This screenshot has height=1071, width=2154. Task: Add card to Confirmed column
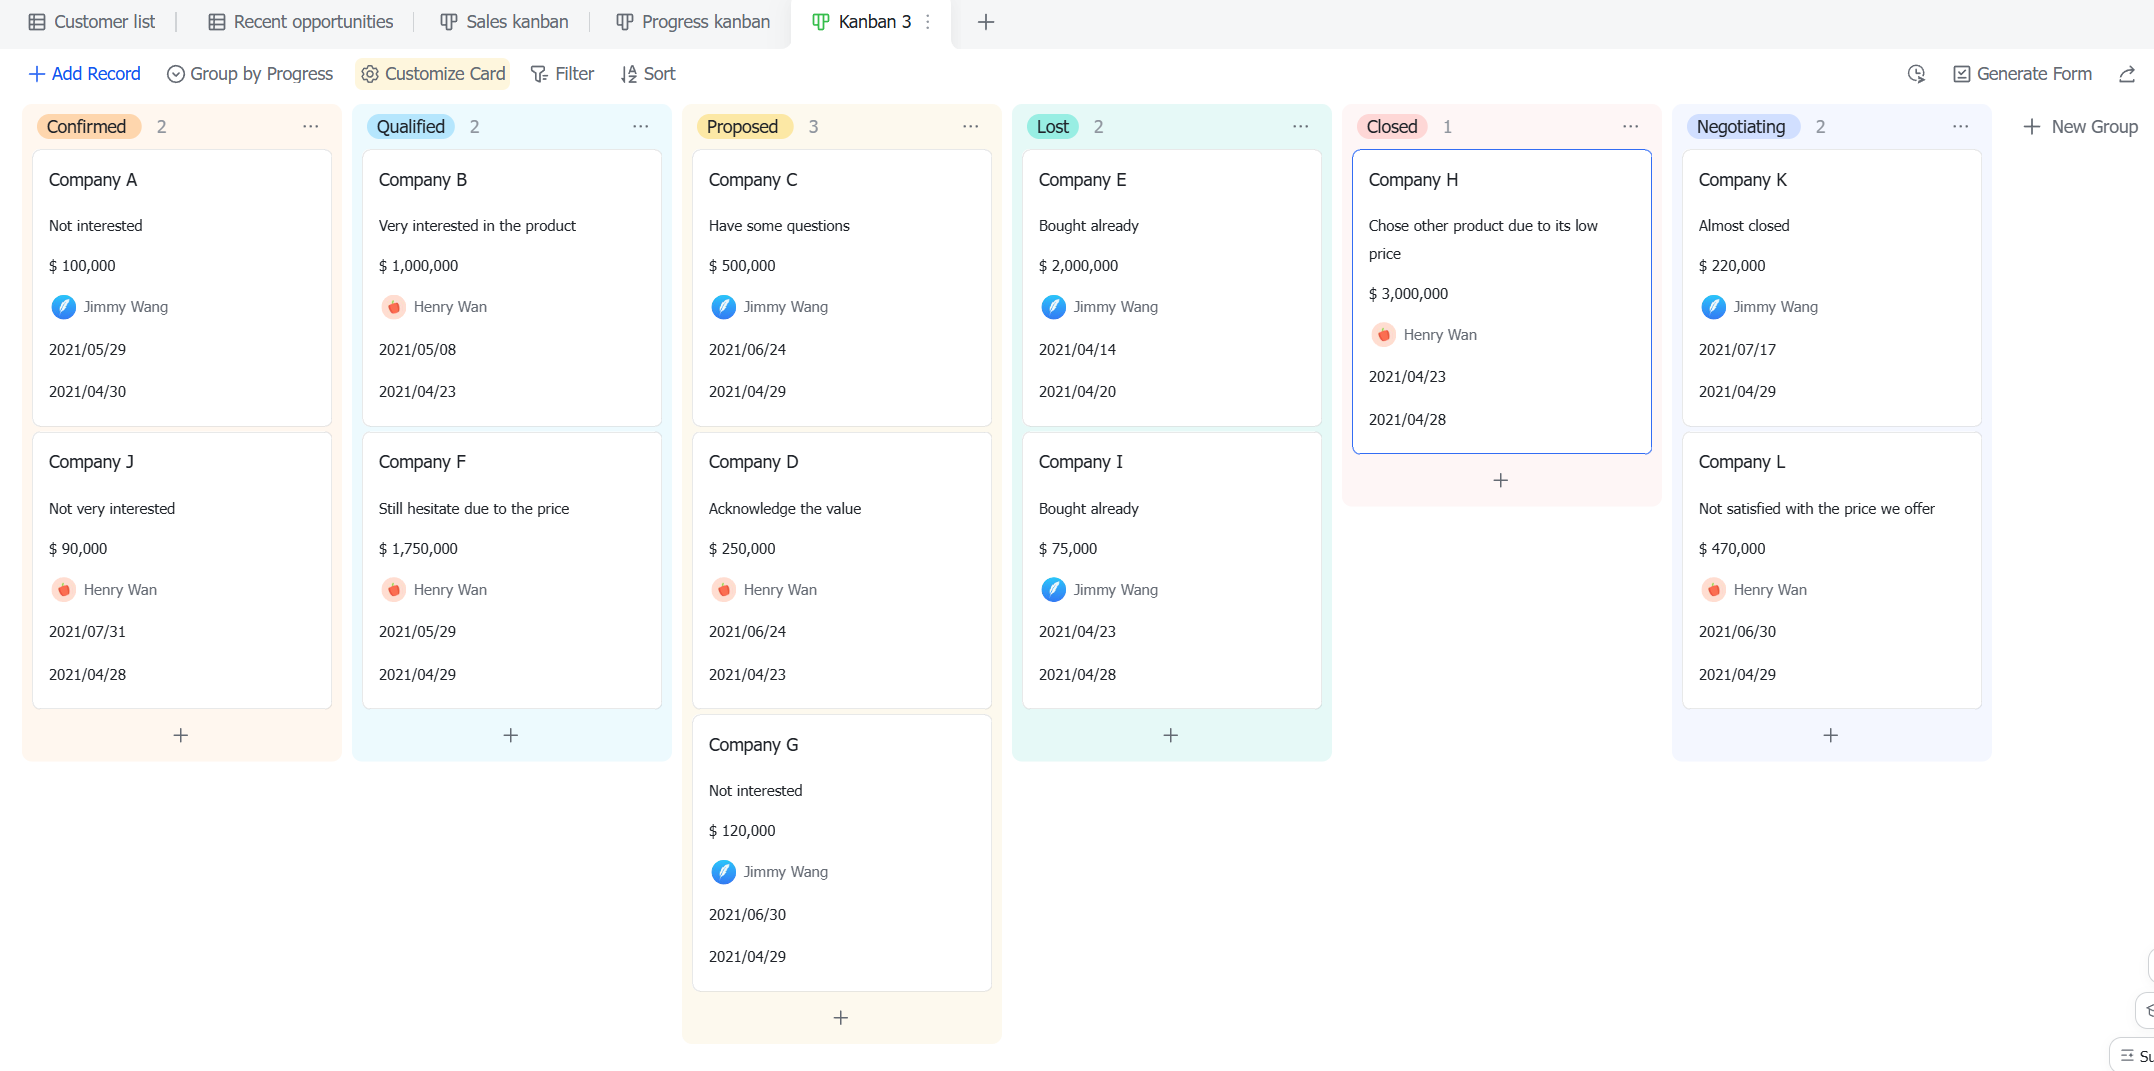(181, 736)
